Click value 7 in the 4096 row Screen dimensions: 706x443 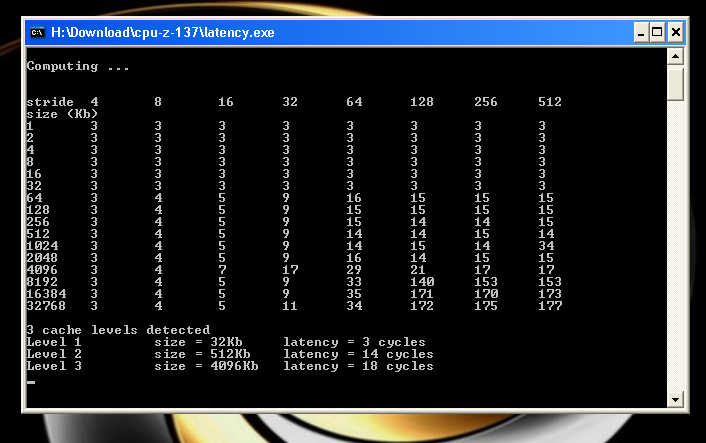222,270
